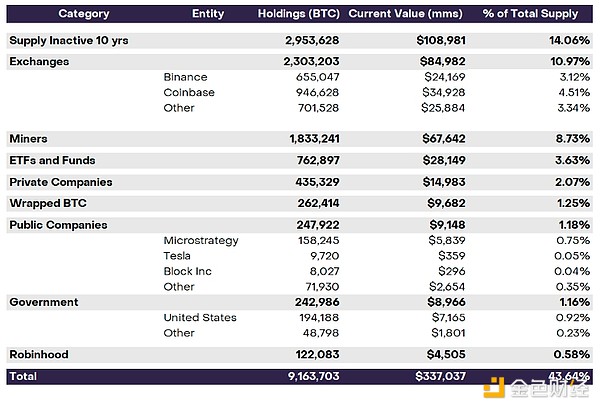
Task: Click the Public Companies category row
Action: 58,225
